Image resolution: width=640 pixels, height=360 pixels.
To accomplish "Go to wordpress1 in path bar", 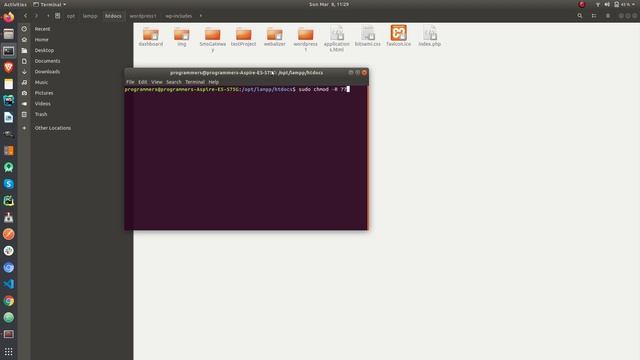I will [x=143, y=16].
